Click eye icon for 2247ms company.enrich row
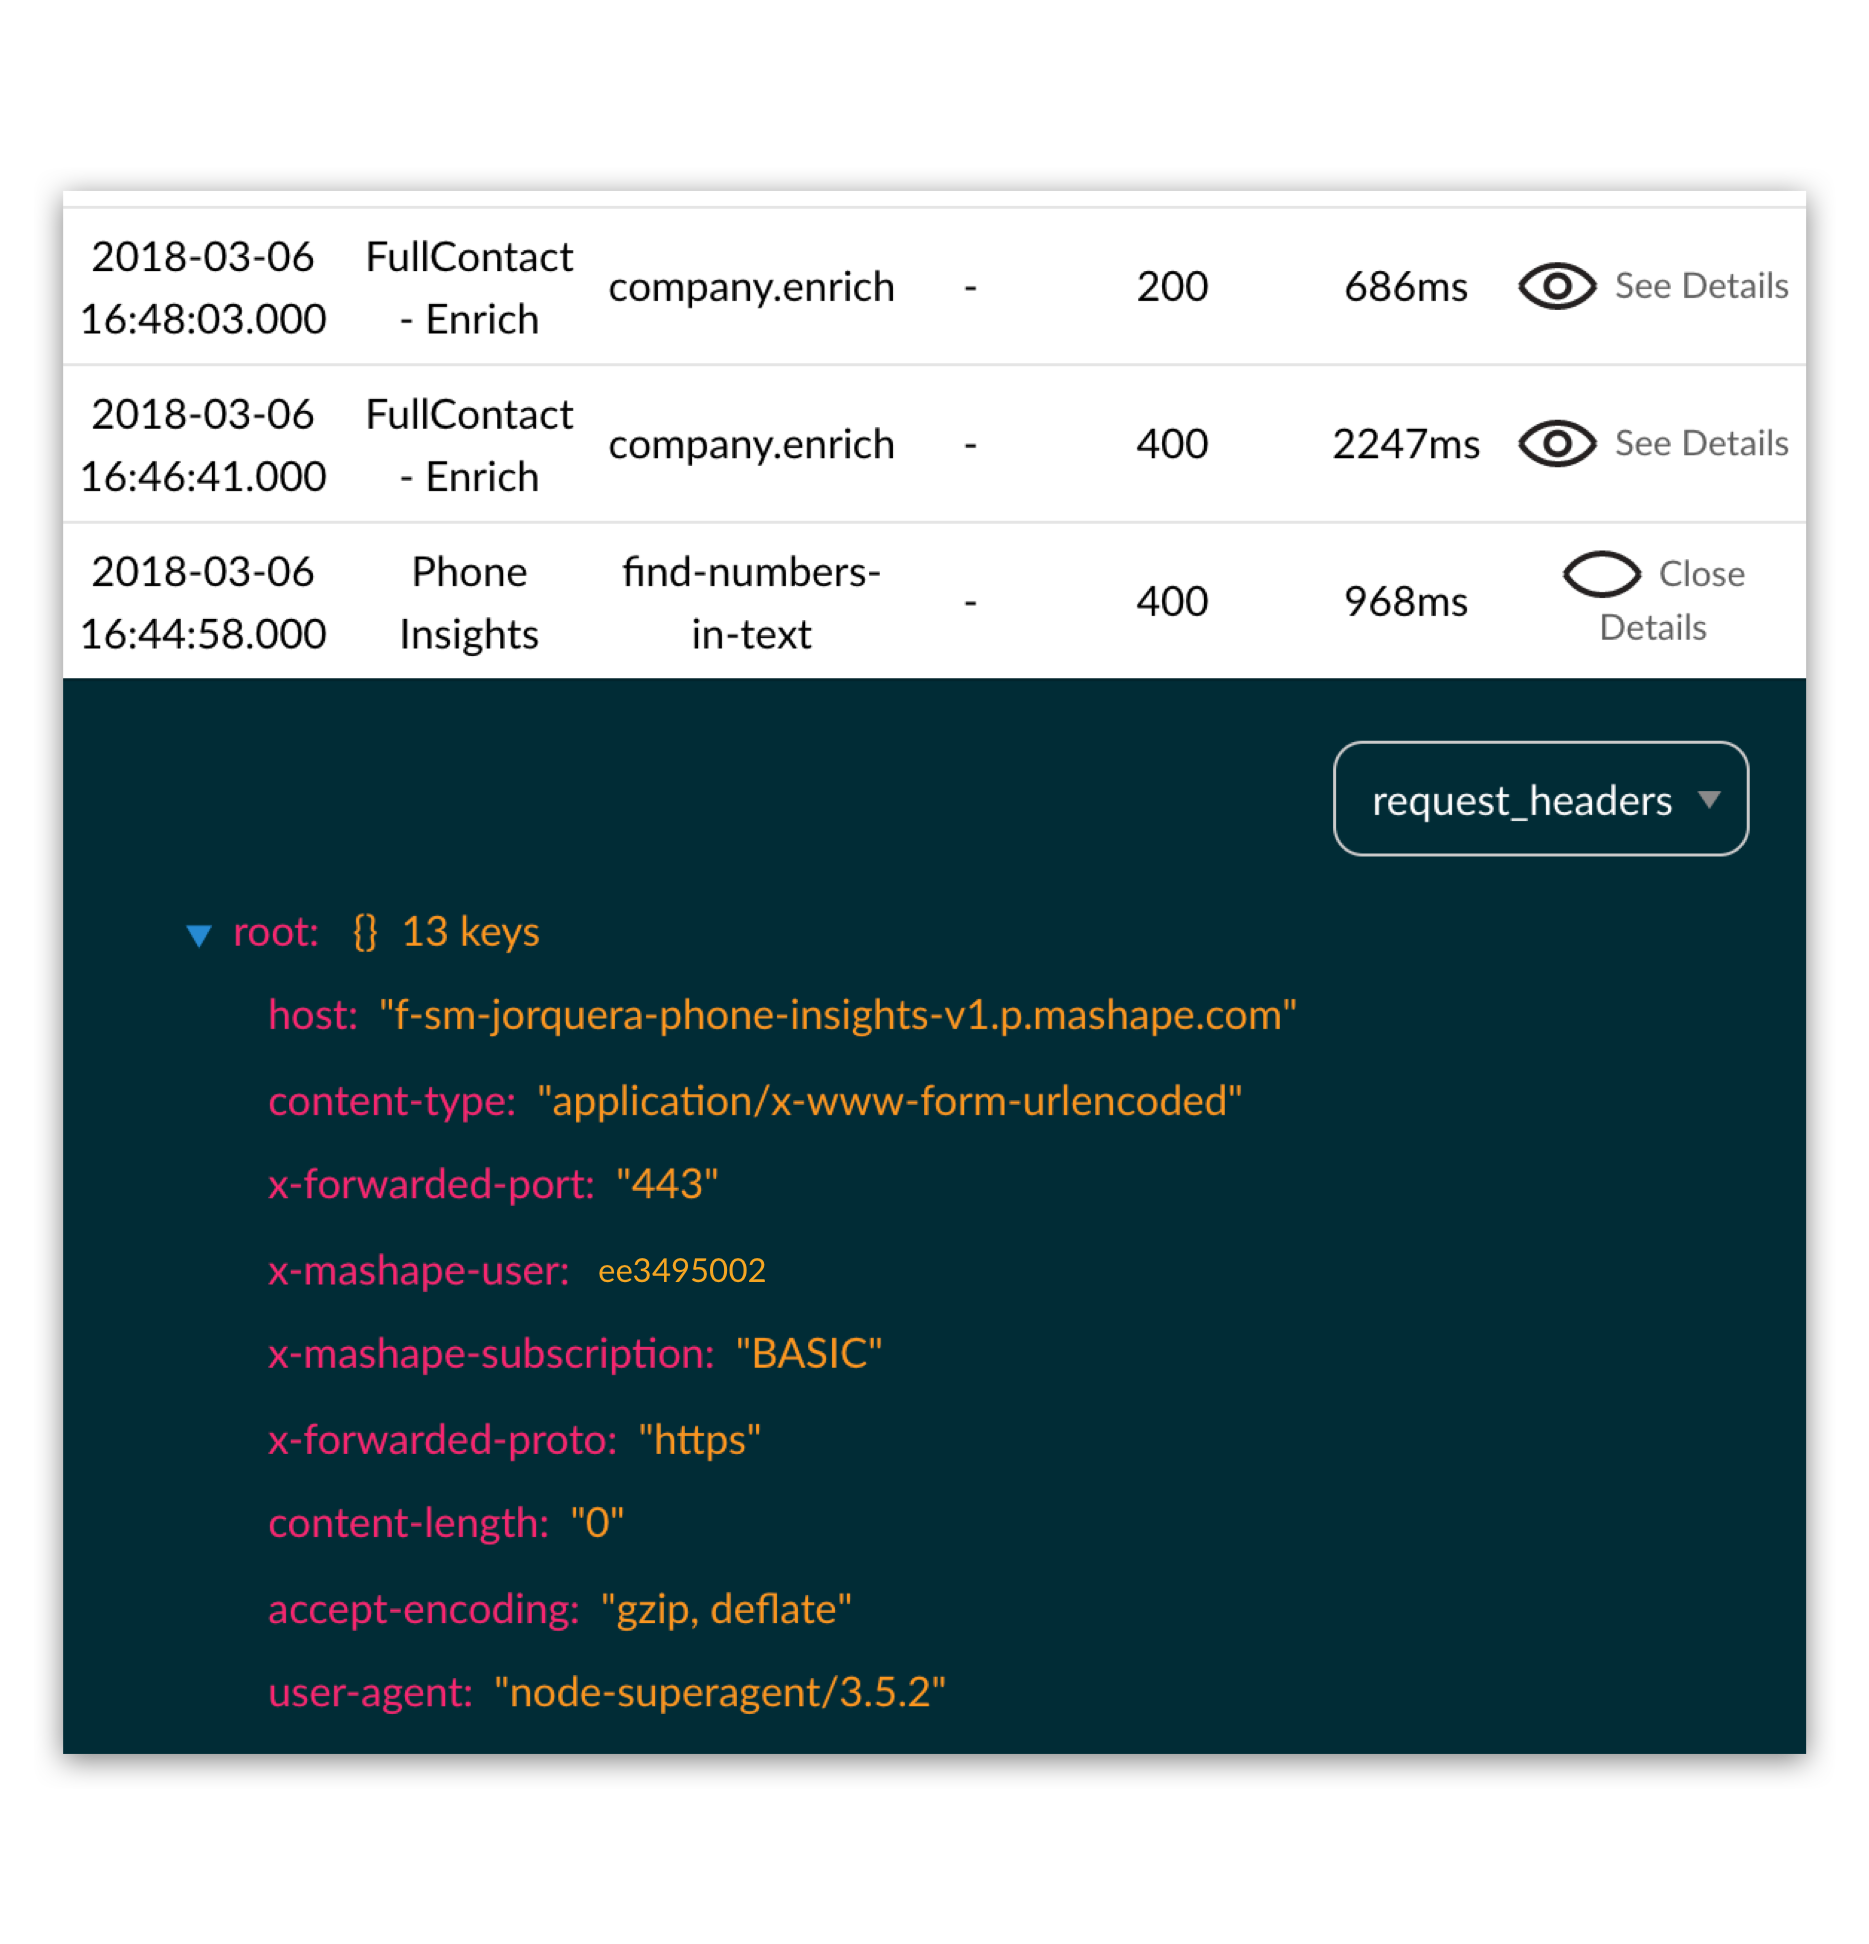1869x1944 pixels. [x=1556, y=444]
